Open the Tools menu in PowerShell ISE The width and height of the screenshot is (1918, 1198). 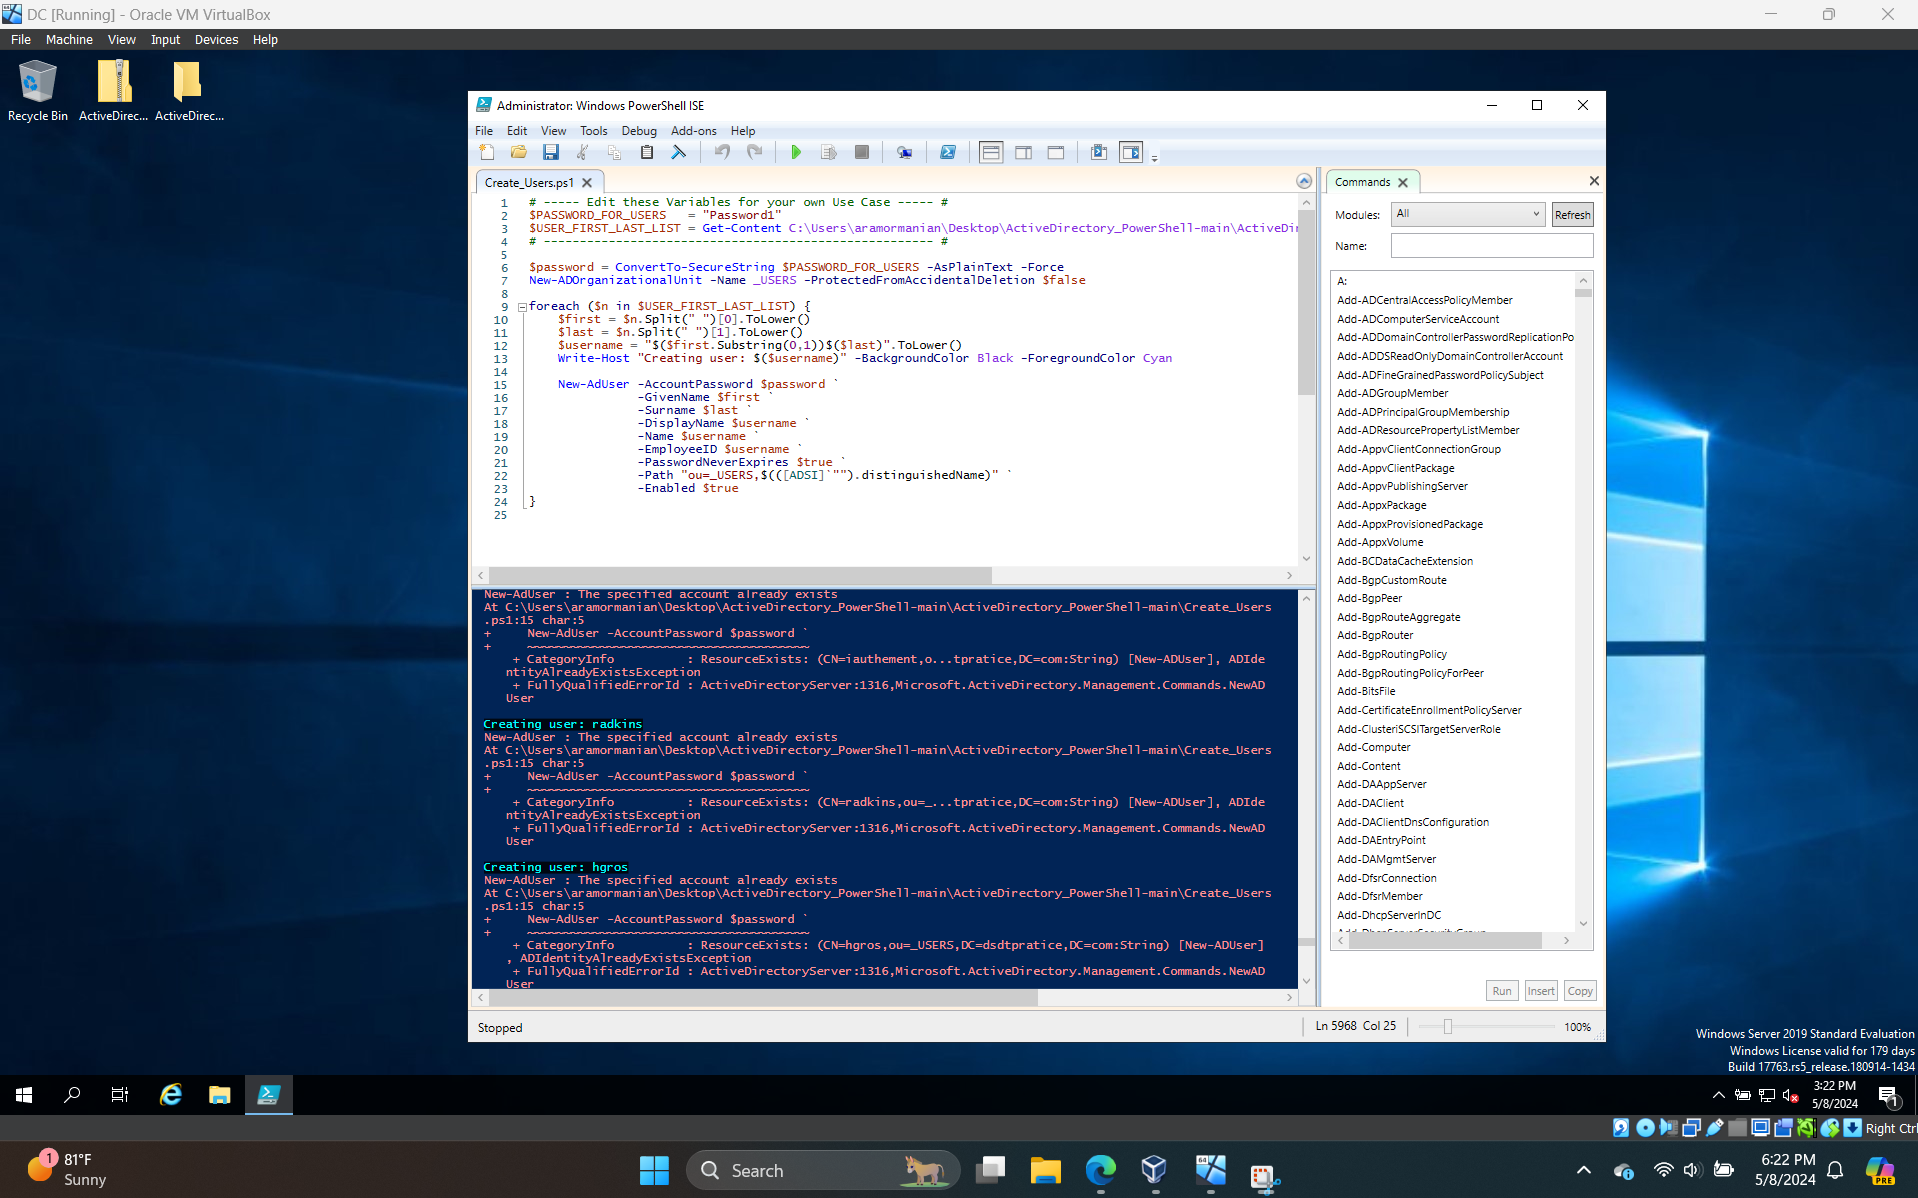pyautogui.click(x=593, y=131)
